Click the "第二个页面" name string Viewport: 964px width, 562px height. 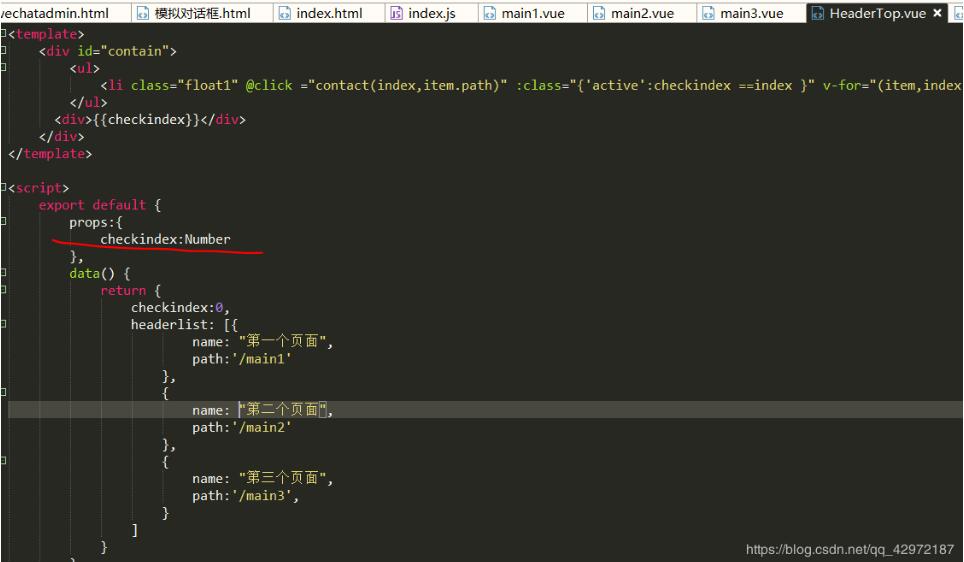[282, 410]
